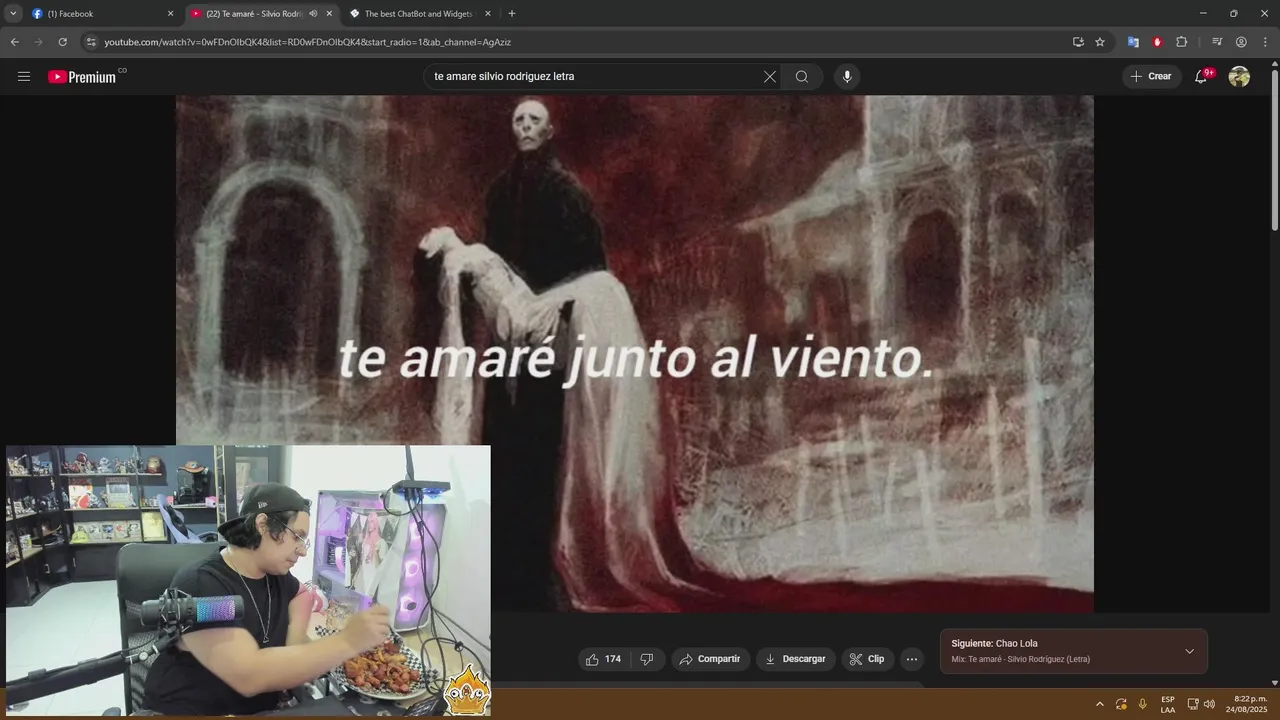Open the YouTube account avatar menu
1280x720 pixels.
[x=1239, y=76]
